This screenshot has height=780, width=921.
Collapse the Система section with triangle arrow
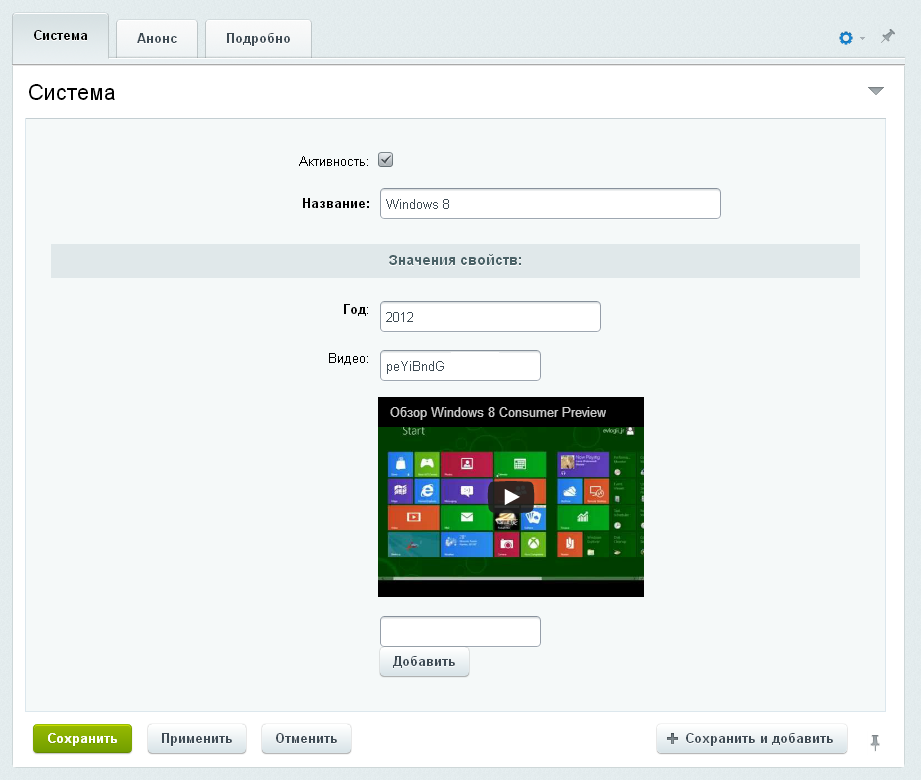pyautogui.click(x=876, y=91)
